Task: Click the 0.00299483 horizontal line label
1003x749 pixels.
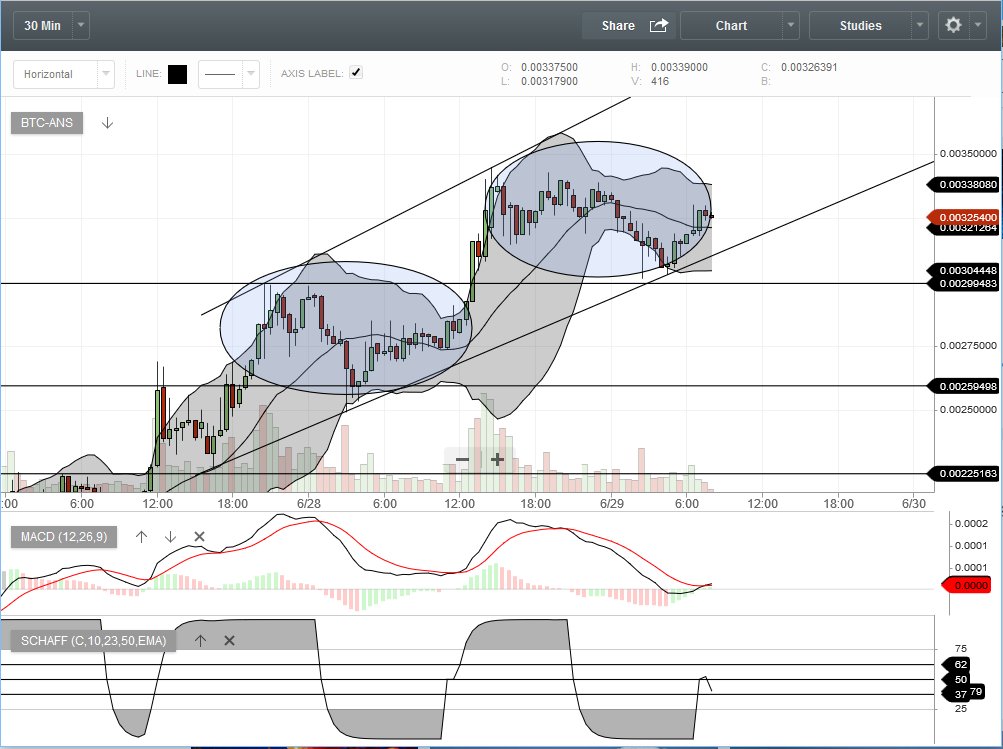Action: pos(964,283)
